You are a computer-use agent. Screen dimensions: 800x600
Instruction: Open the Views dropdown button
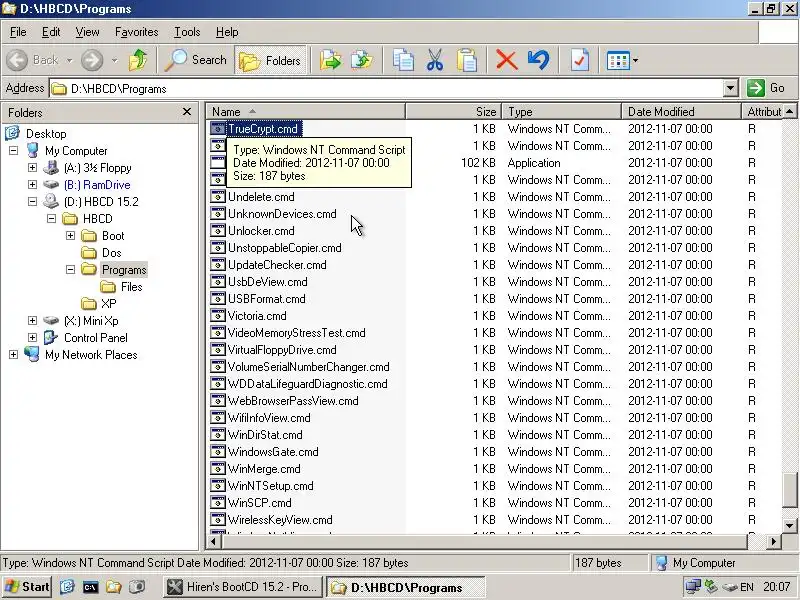[x=622, y=60]
